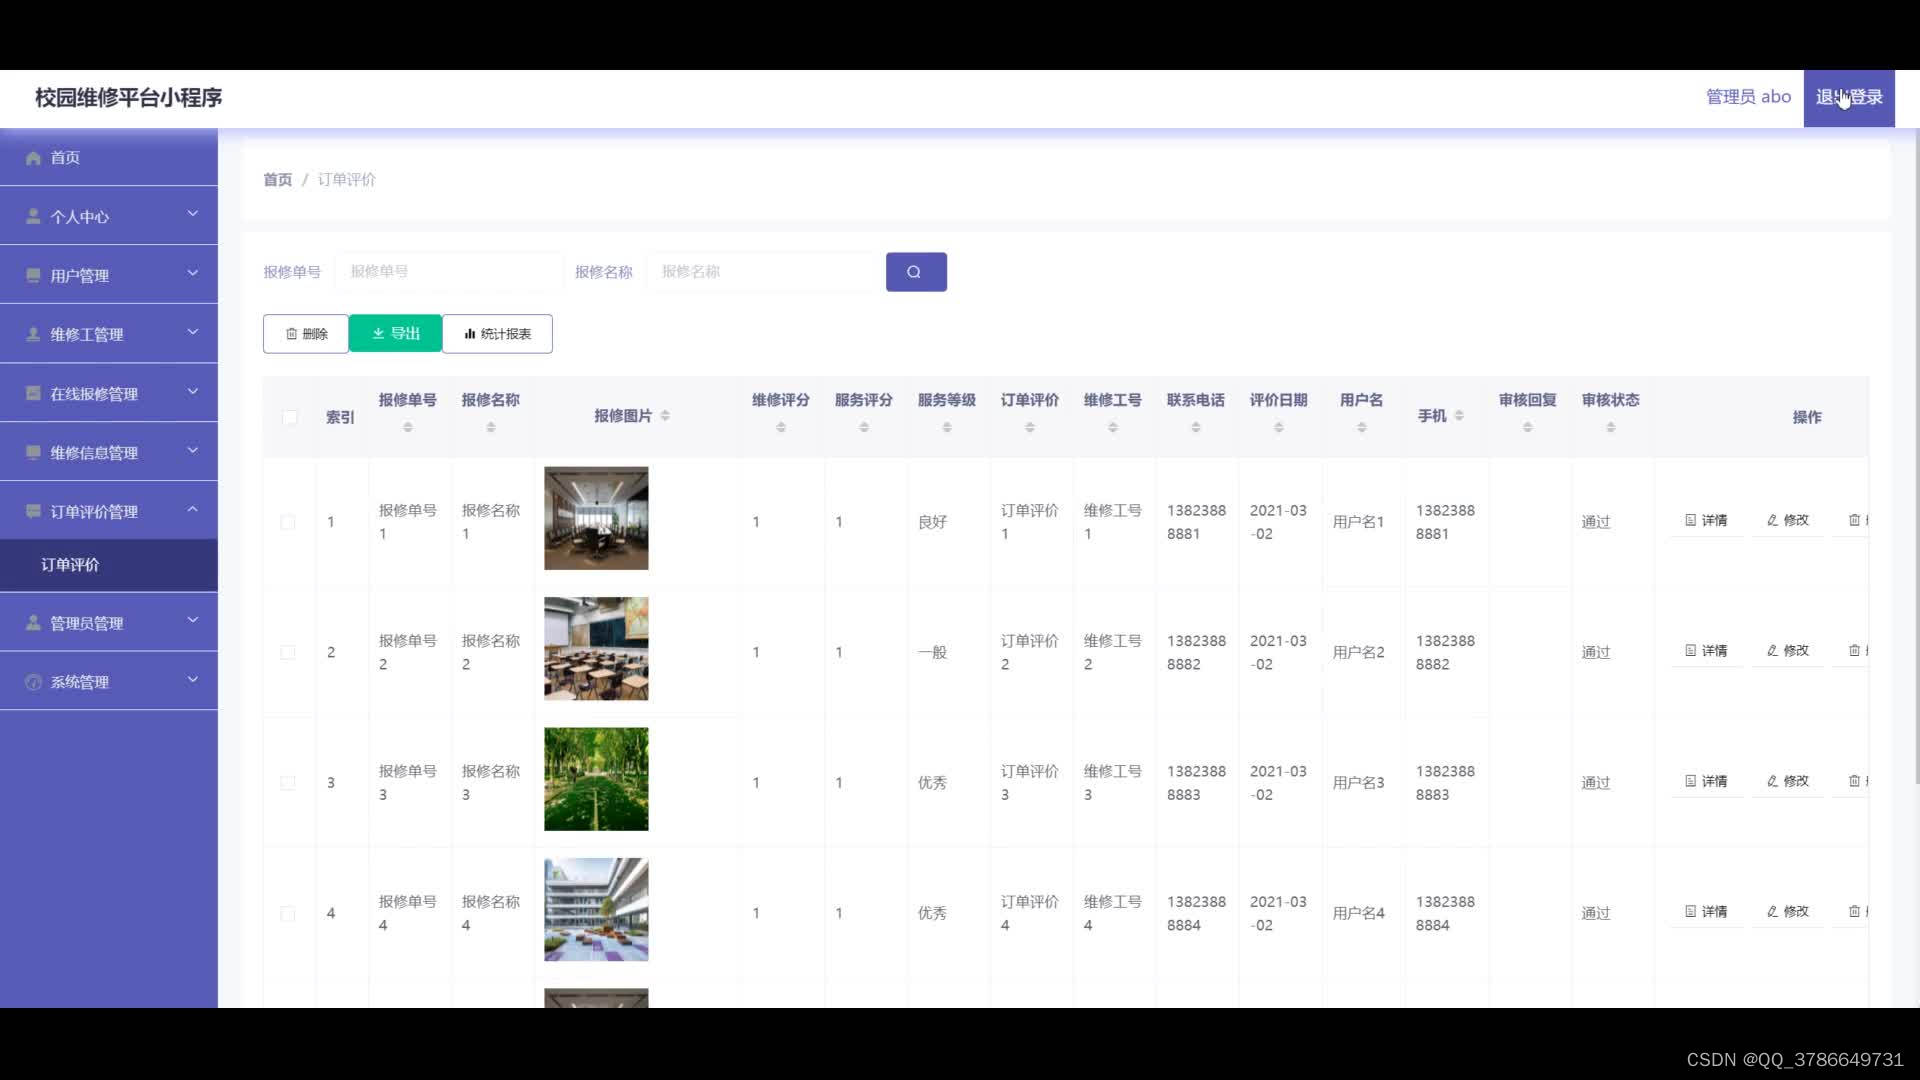
Task: Expand the 个人中心 sidebar menu
Action: pyautogui.click(x=109, y=216)
